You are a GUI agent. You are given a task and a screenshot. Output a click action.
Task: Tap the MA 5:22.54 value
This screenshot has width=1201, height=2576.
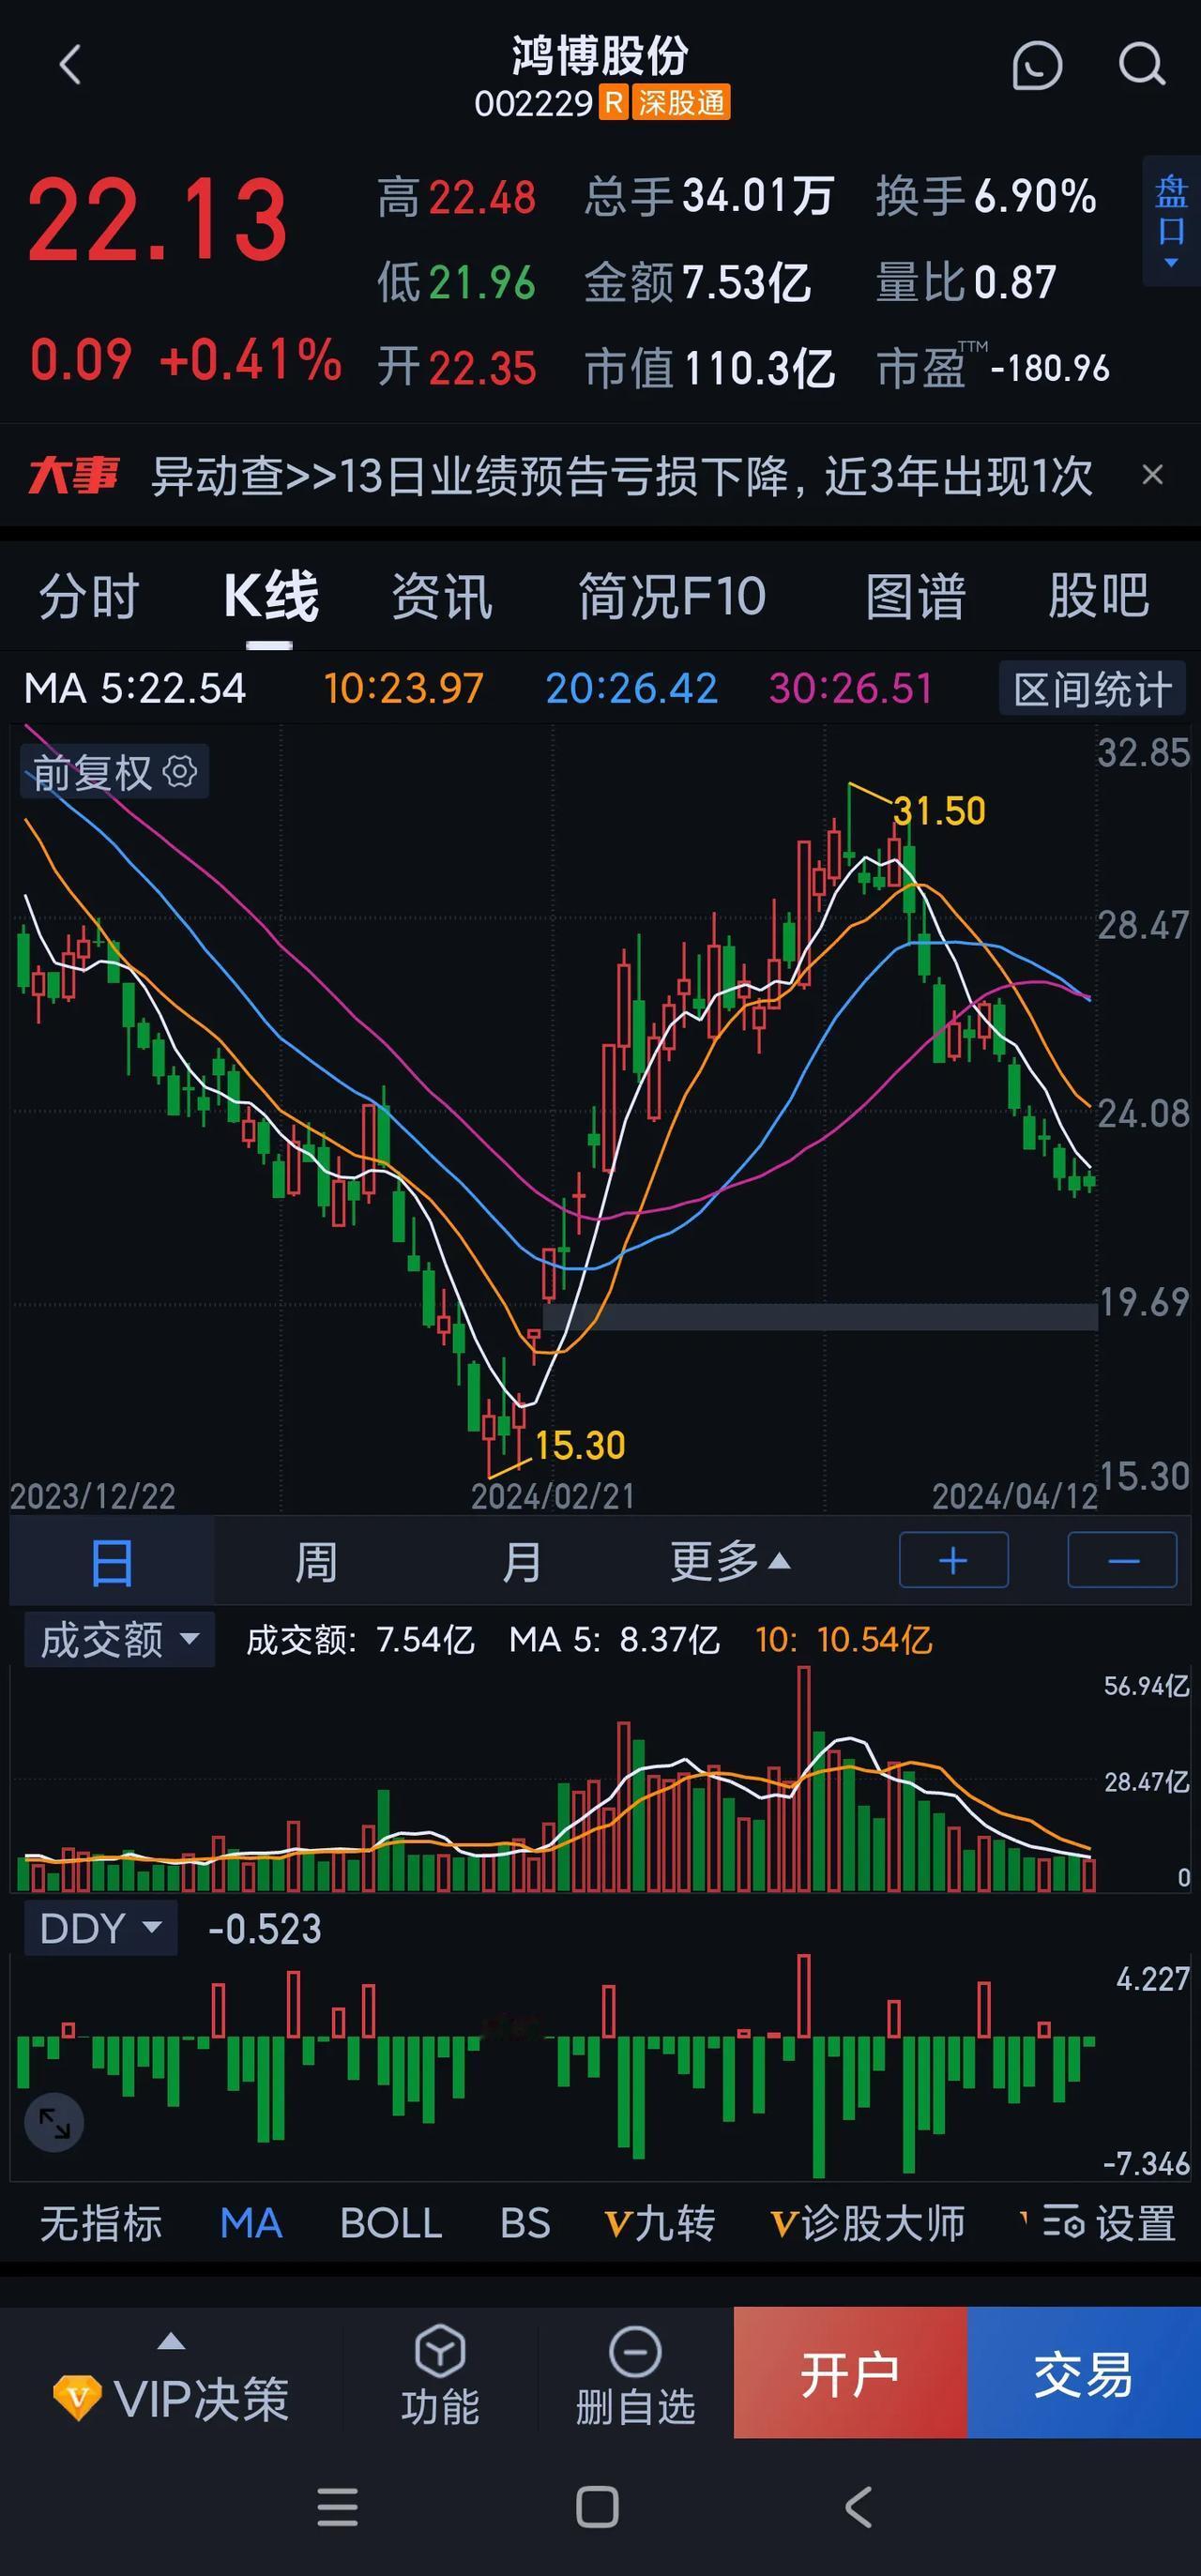click(134, 688)
